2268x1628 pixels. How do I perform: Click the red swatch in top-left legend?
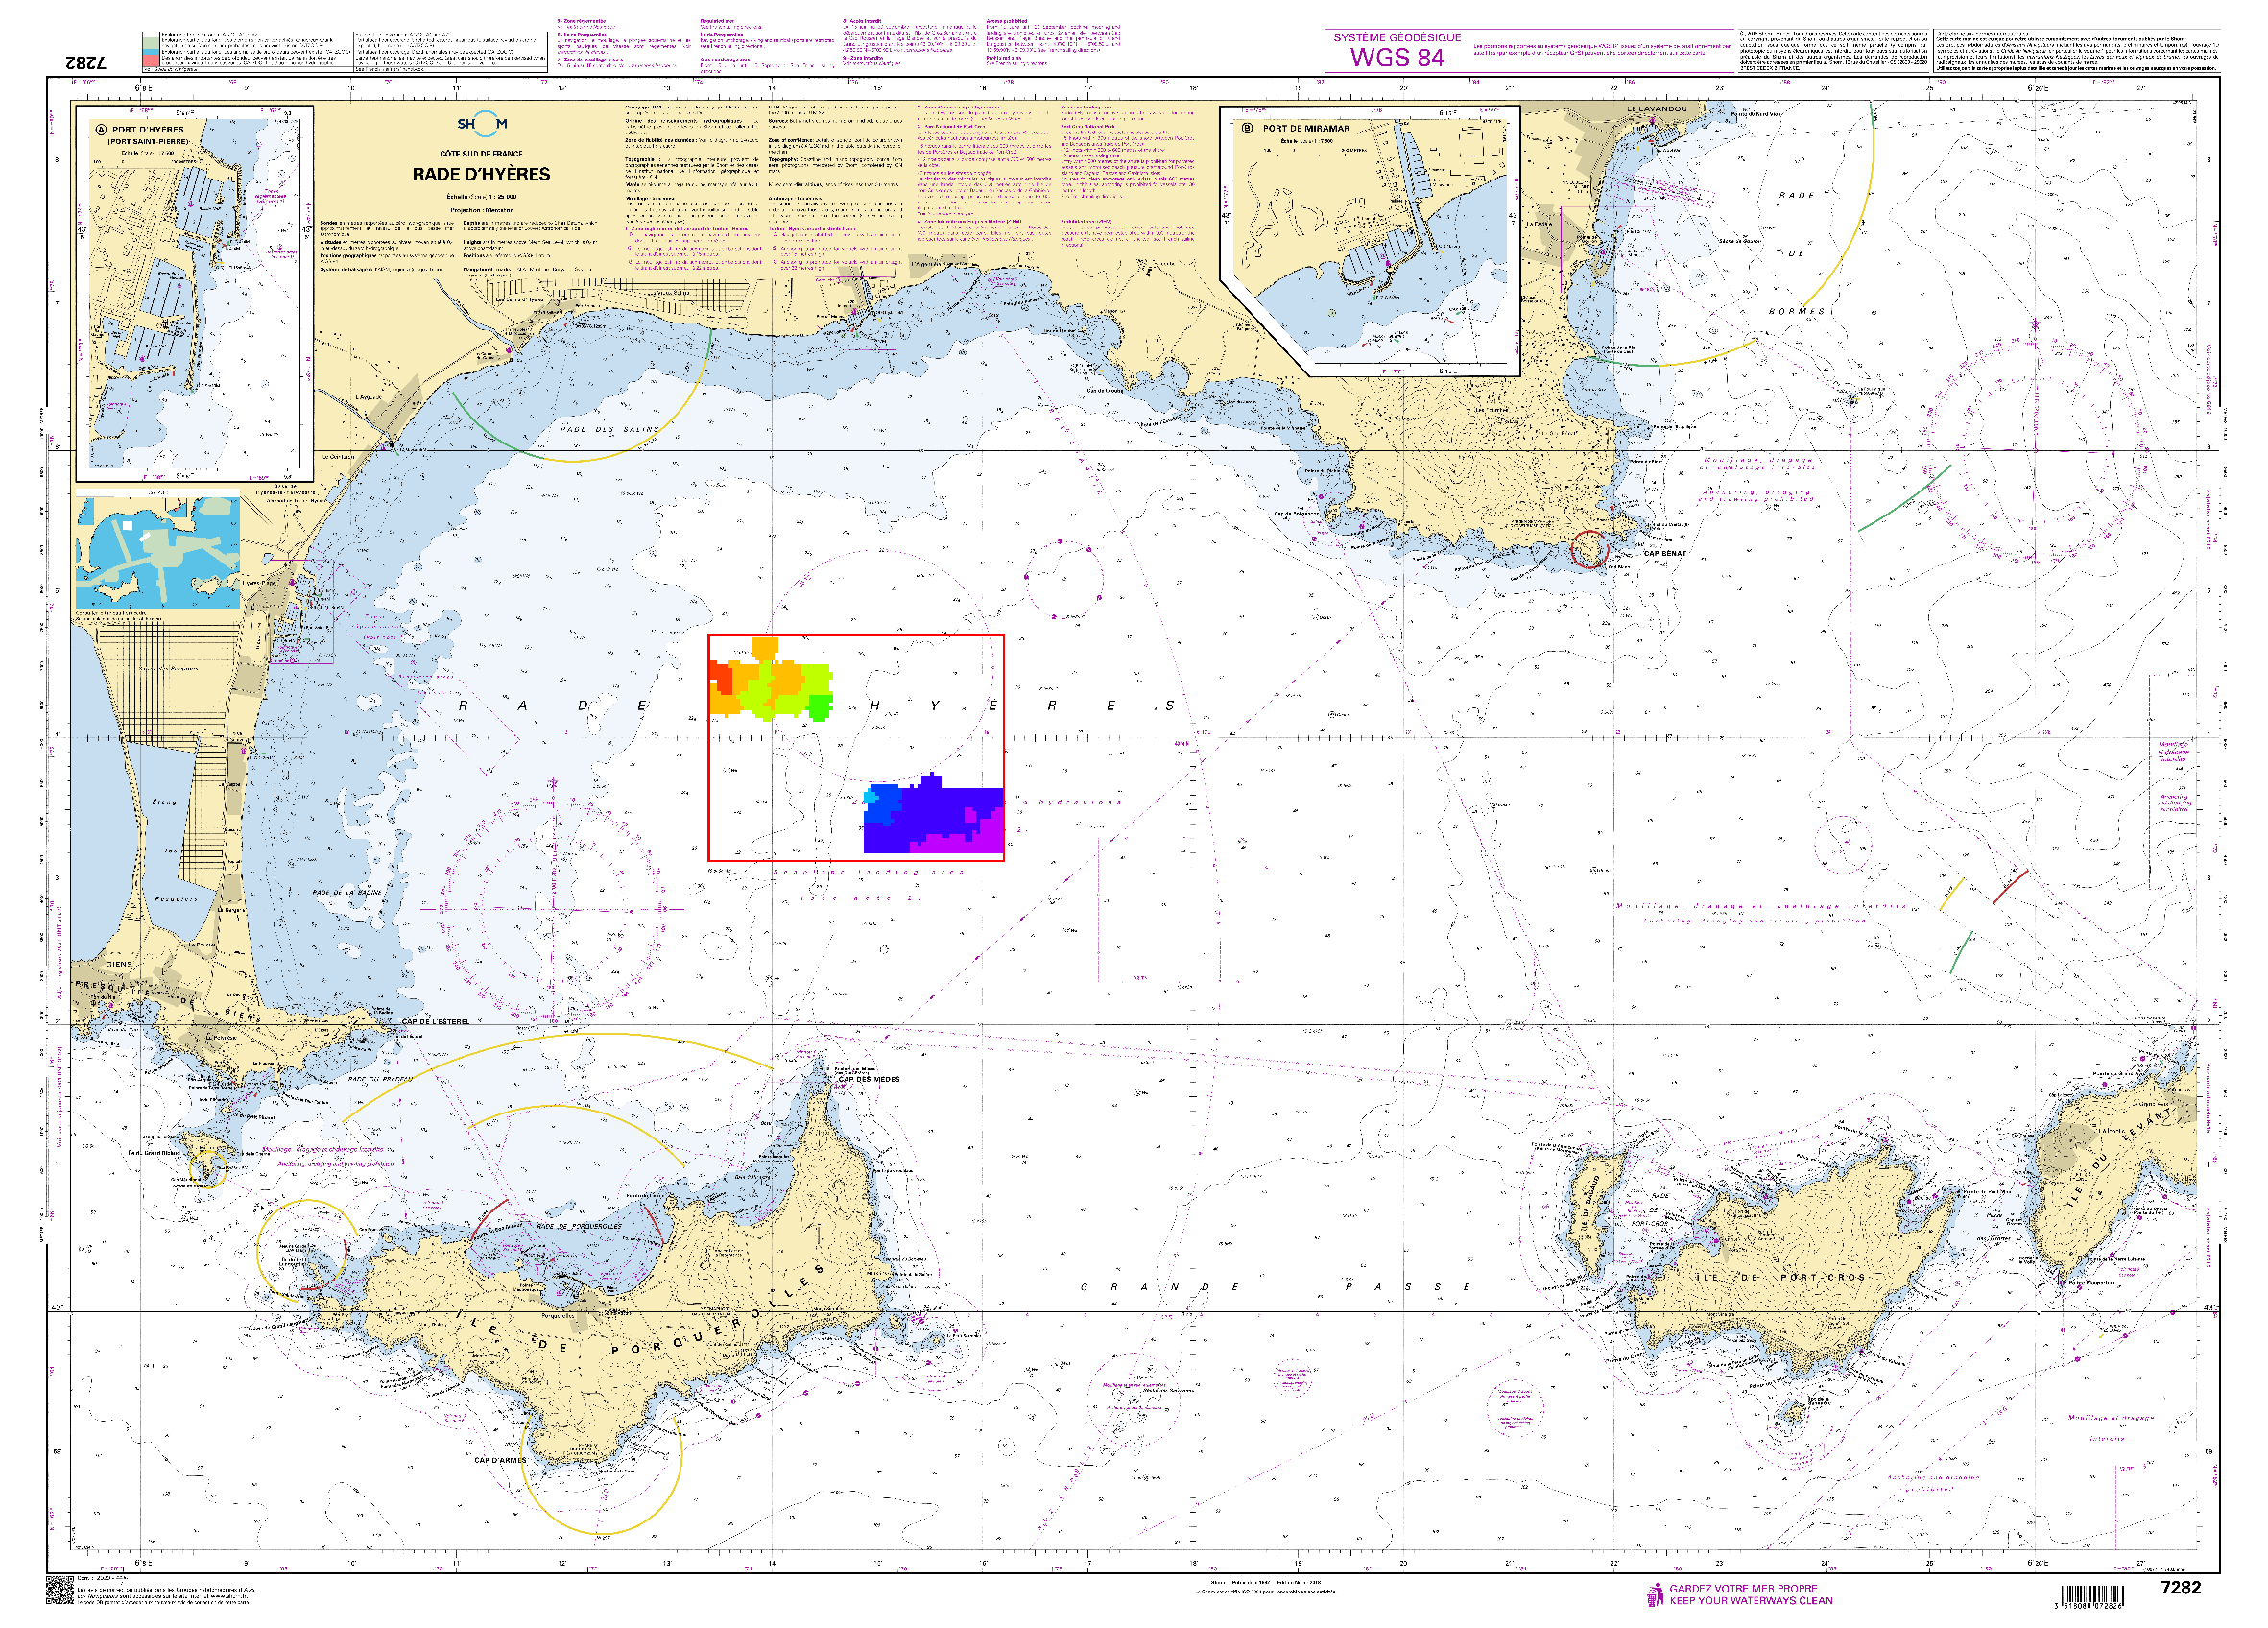150,61
